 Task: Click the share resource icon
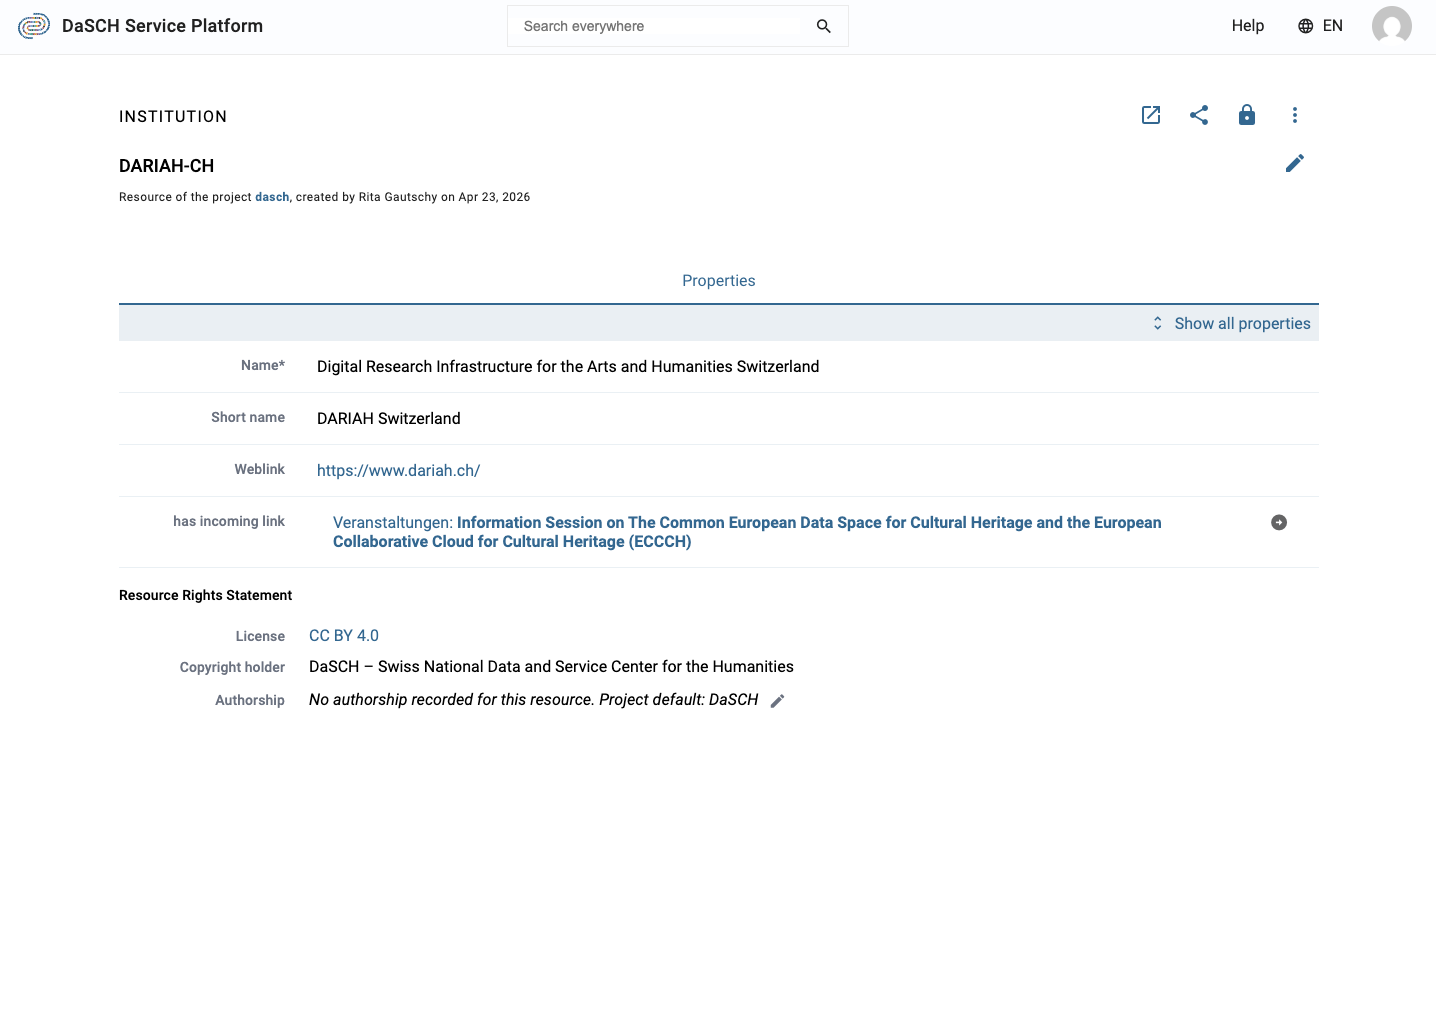[x=1199, y=115]
